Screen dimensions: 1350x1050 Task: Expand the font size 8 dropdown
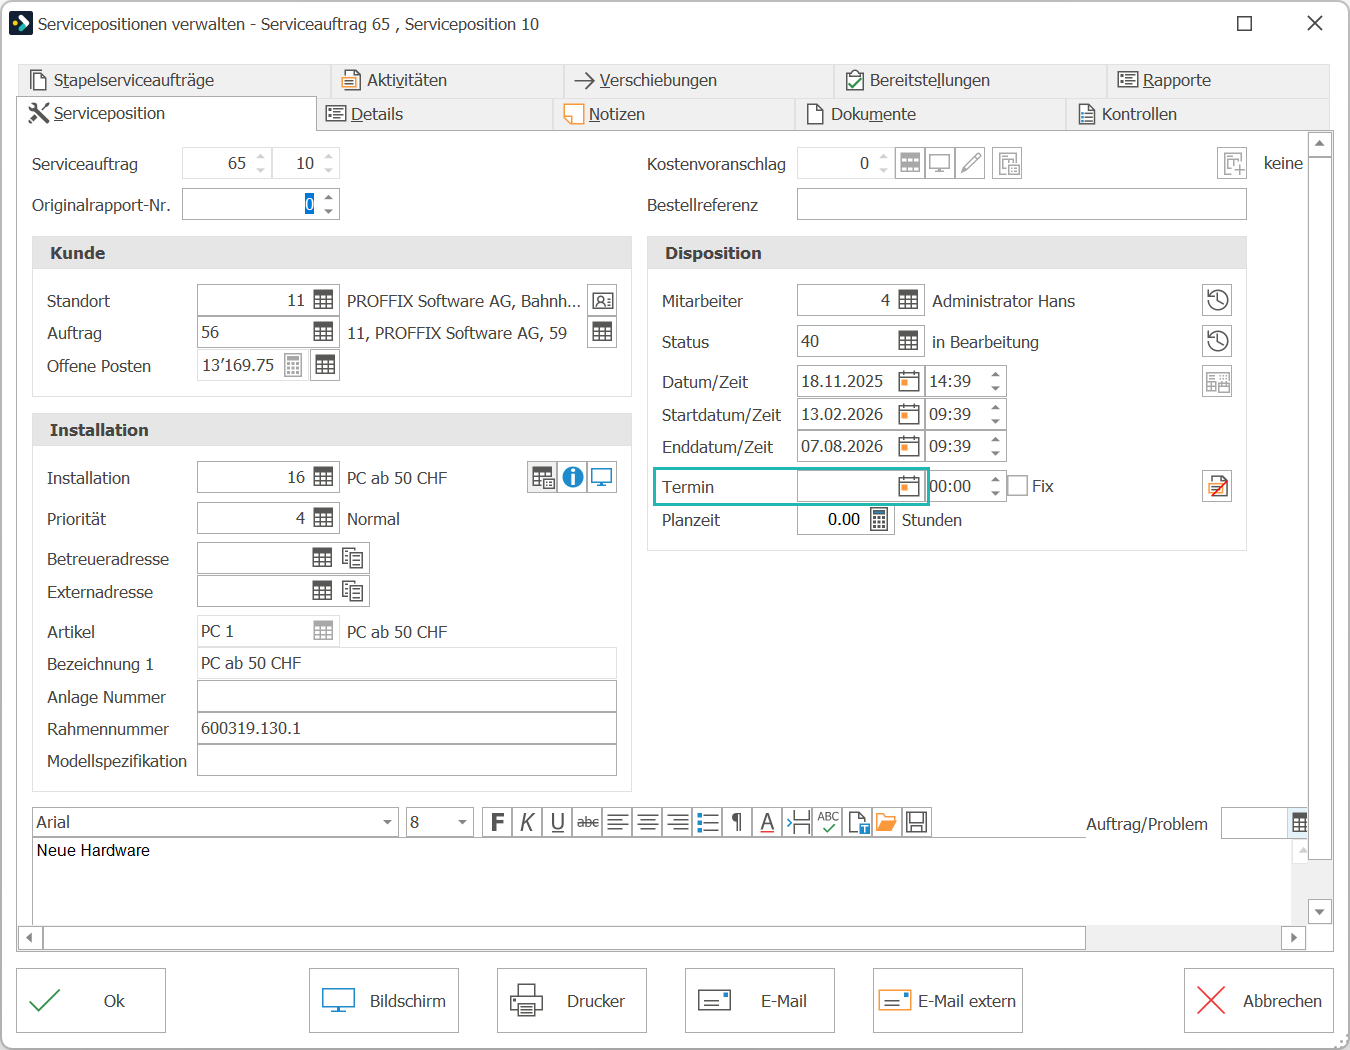[462, 822]
